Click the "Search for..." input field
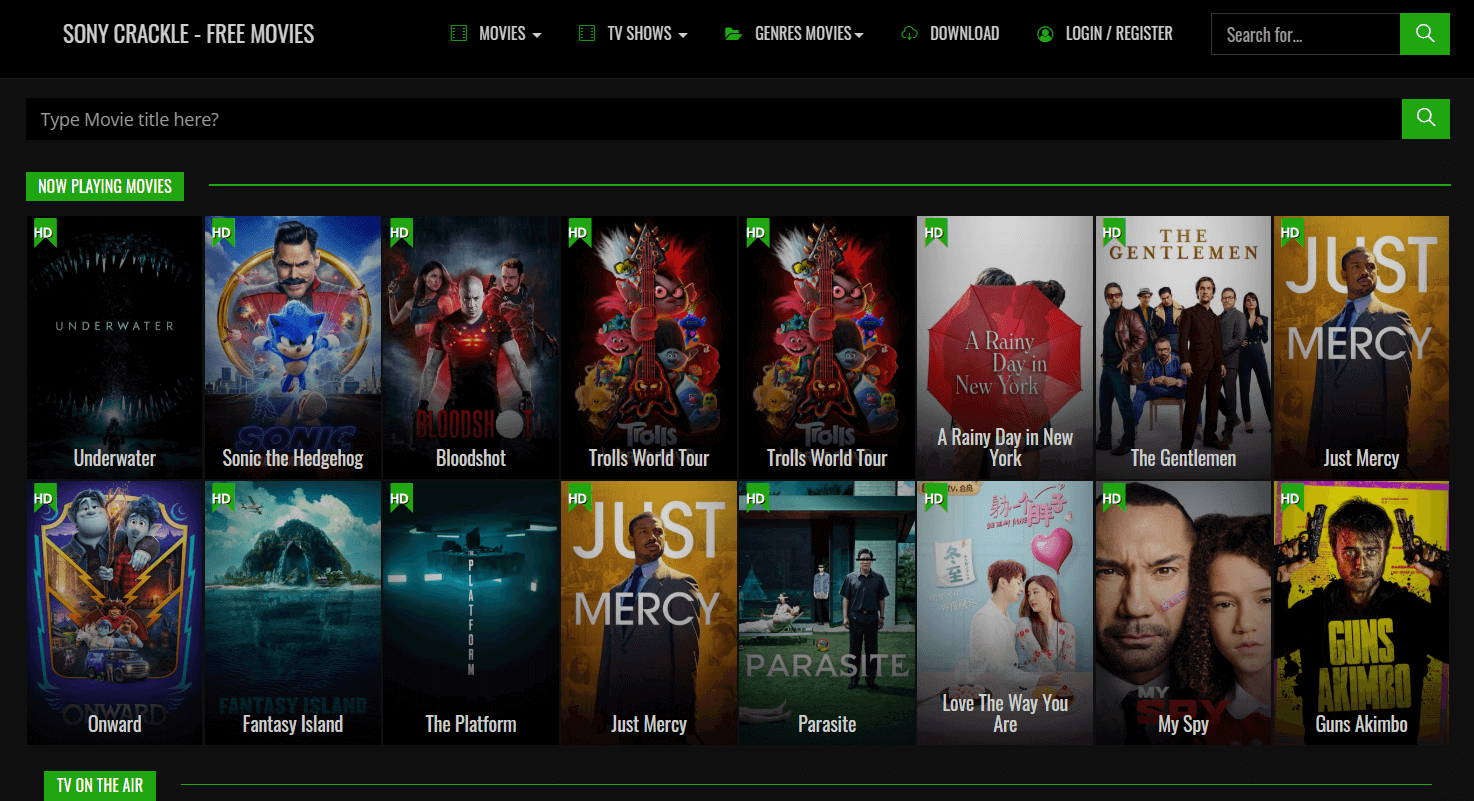 (1306, 34)
